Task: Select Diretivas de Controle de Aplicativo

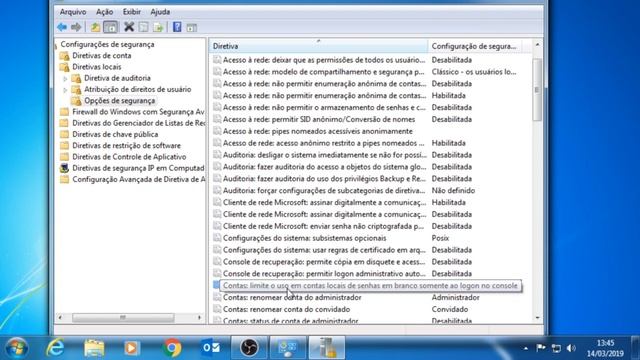Action: [x=129, y=157]
